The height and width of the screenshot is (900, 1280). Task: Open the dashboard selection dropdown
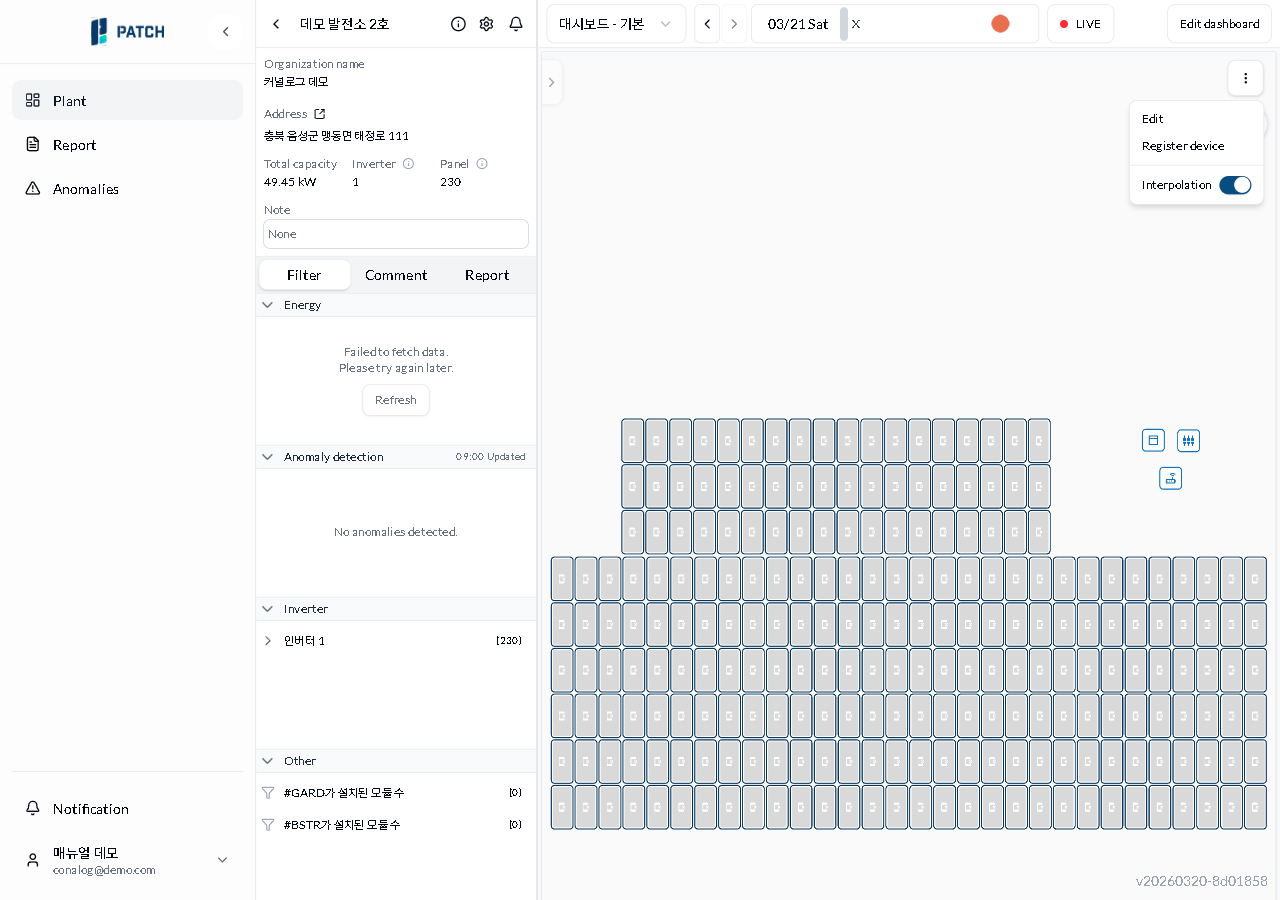click(x=615, y=24)
